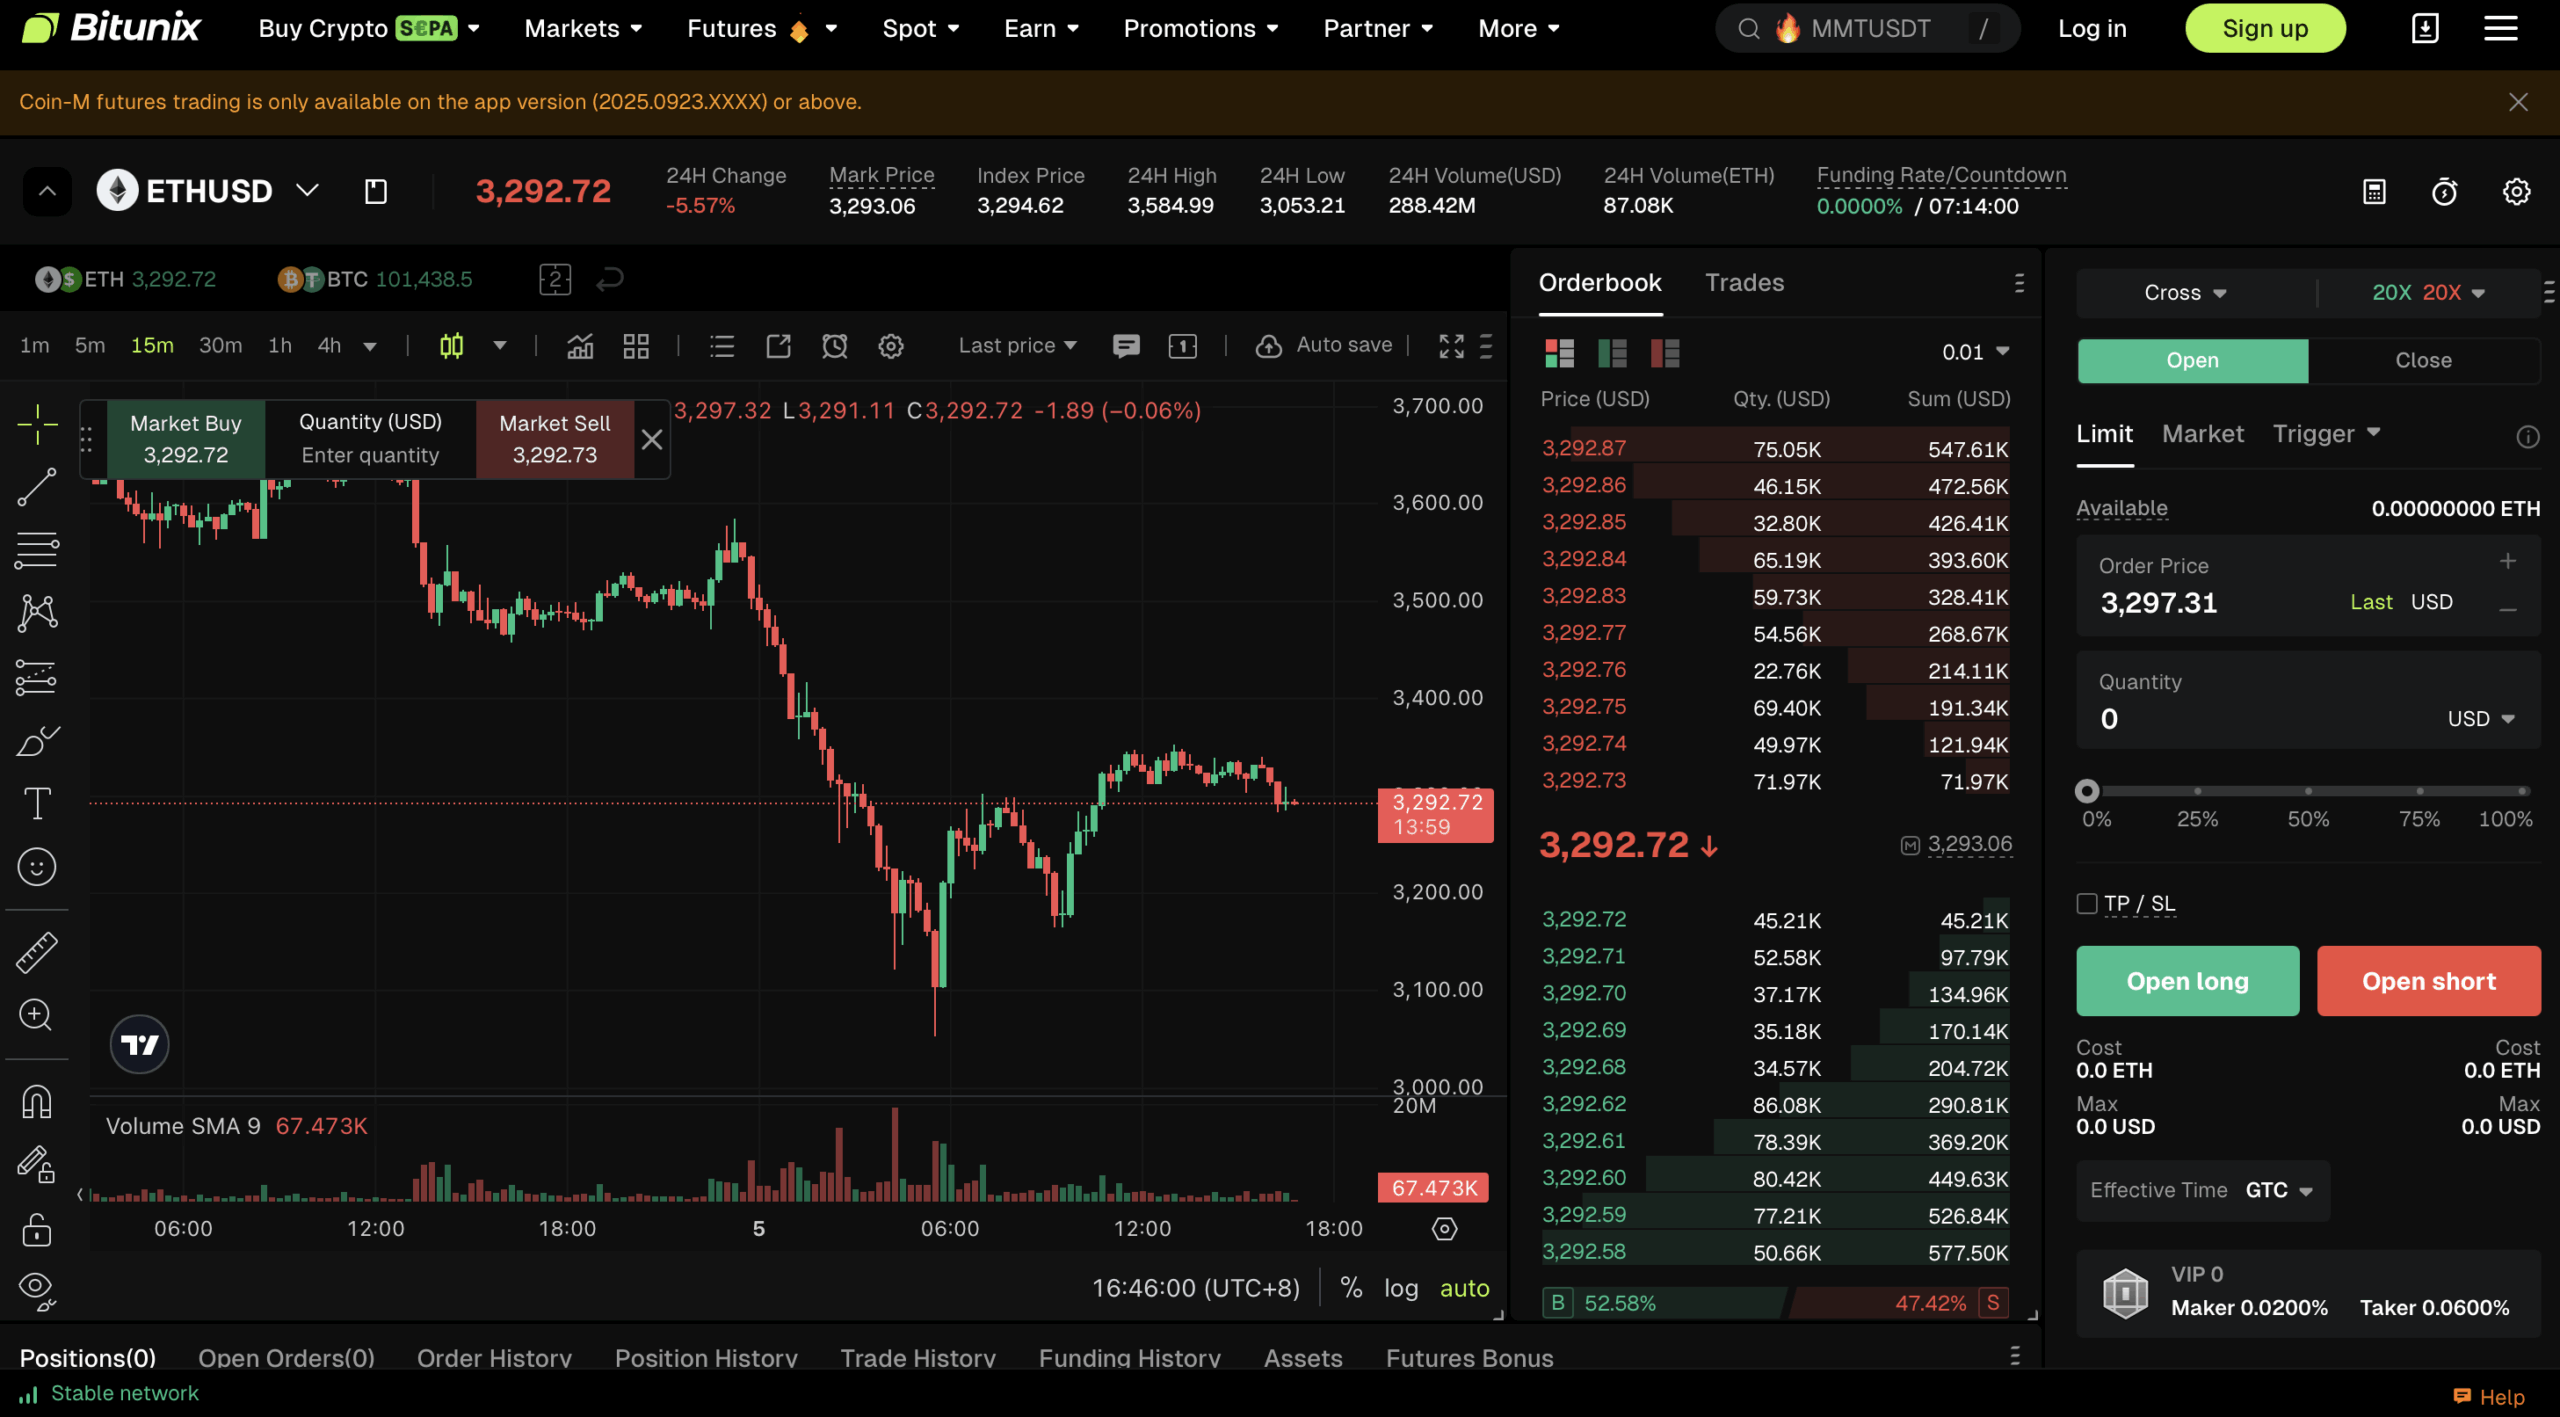This screenshot has height=1417, width=2560.
Task: Open chart settings gear icon
Action: pos(891,346)
